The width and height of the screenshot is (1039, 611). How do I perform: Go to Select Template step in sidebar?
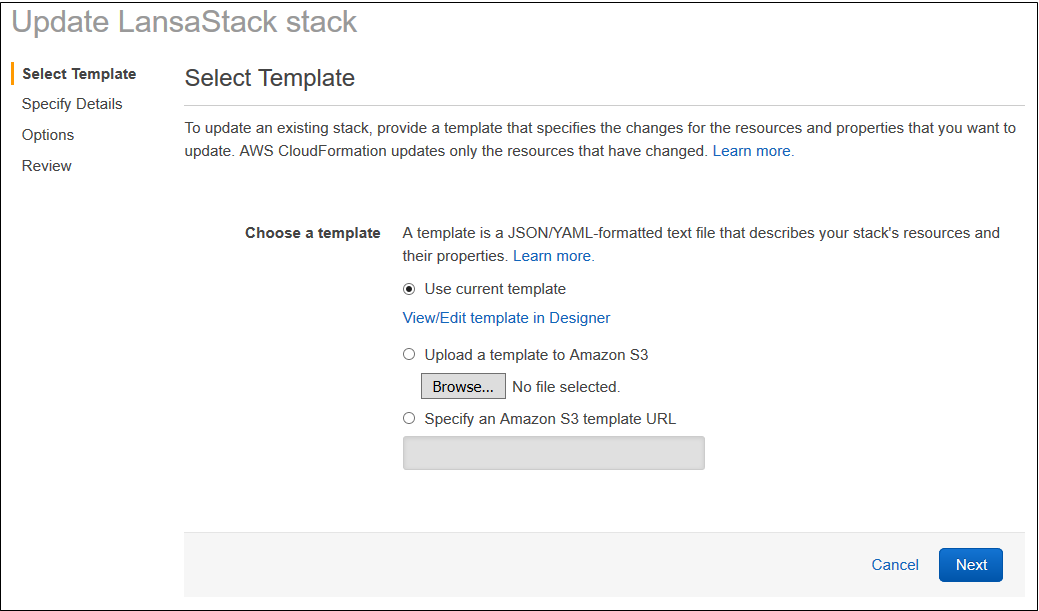tap(79, 74)
